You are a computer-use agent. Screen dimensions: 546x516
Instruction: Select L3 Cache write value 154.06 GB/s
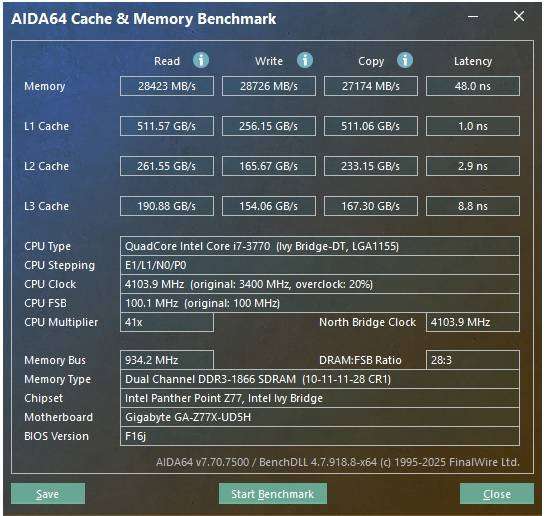[x=269, y=206]
